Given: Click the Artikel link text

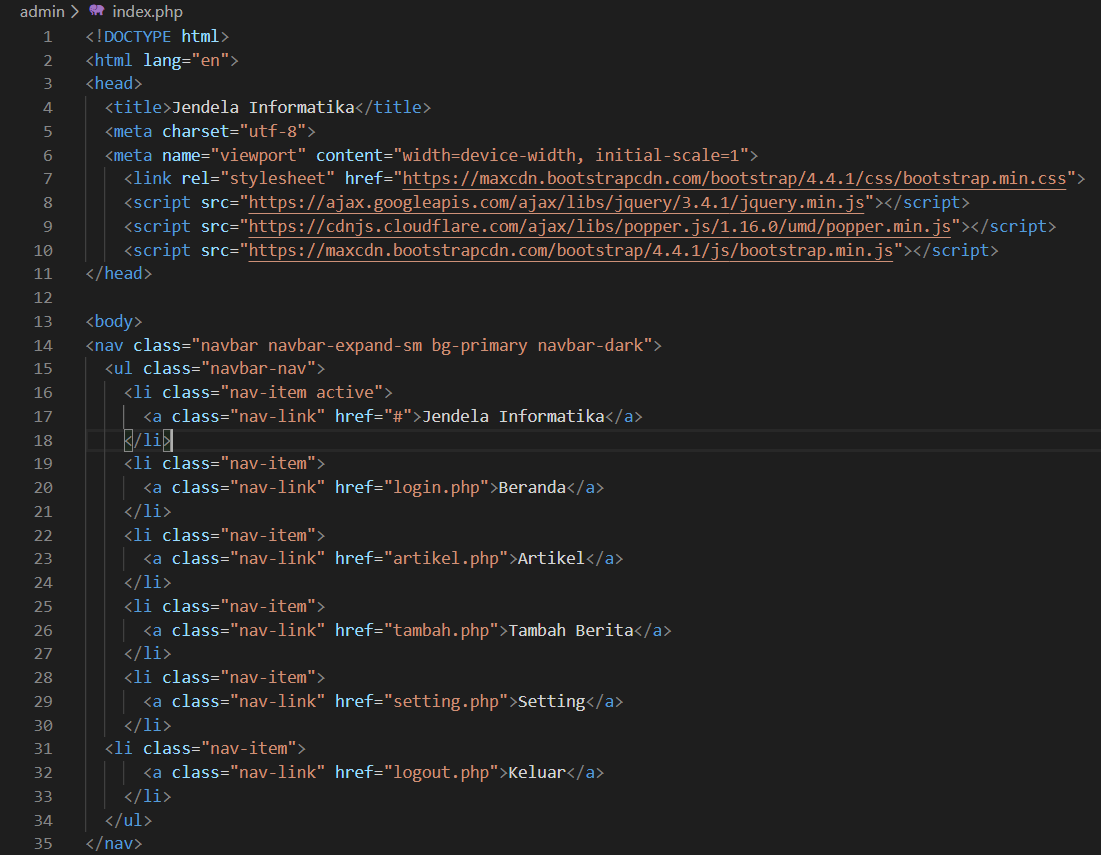Looking at the screenshot, I should click(x=551, y=559).
